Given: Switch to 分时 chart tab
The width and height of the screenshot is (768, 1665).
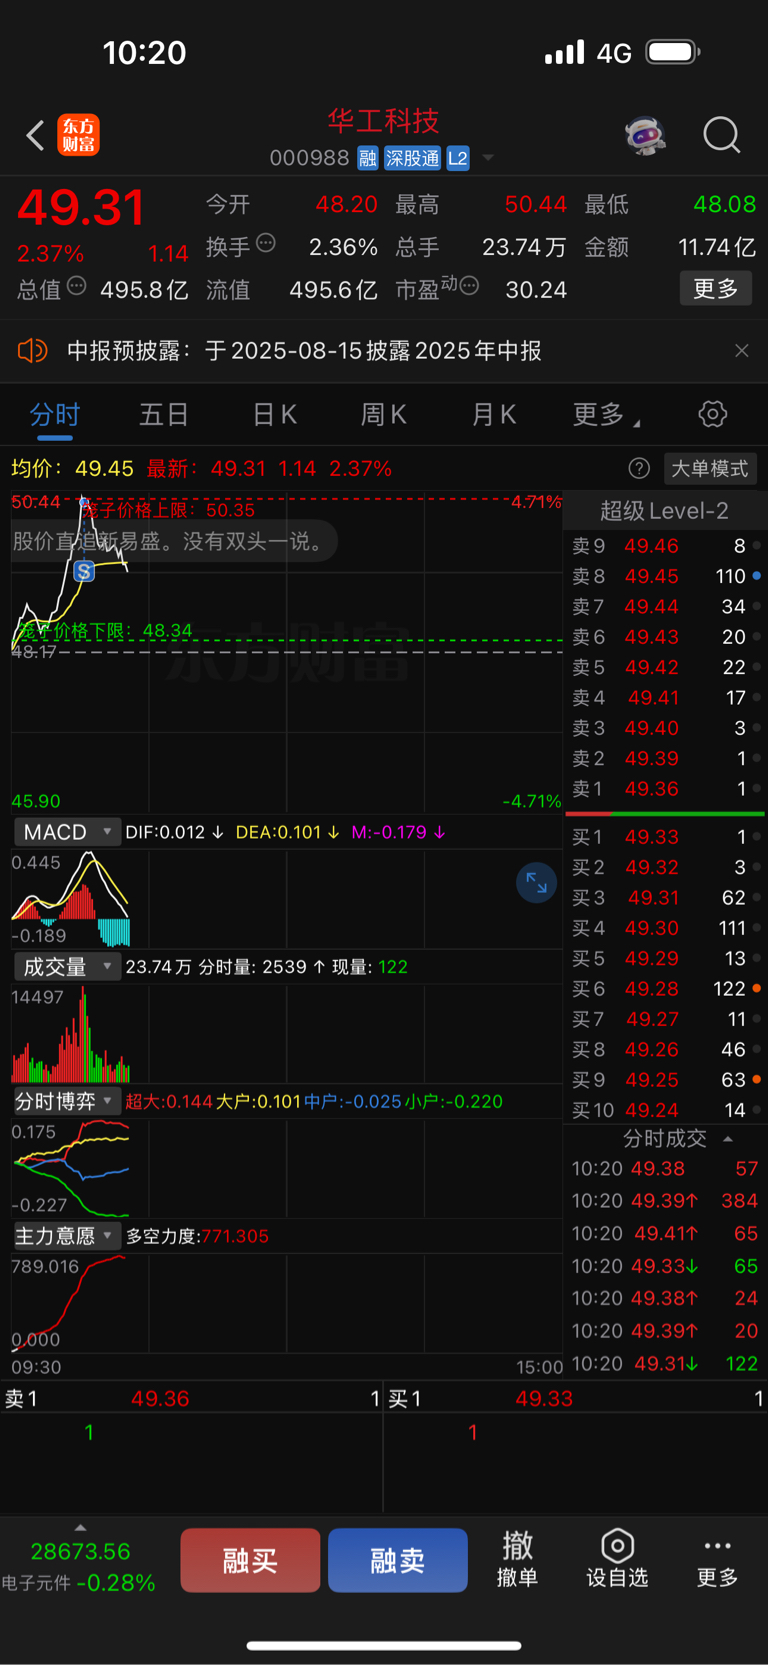Looking at the screenshot, I should (55, 414).
